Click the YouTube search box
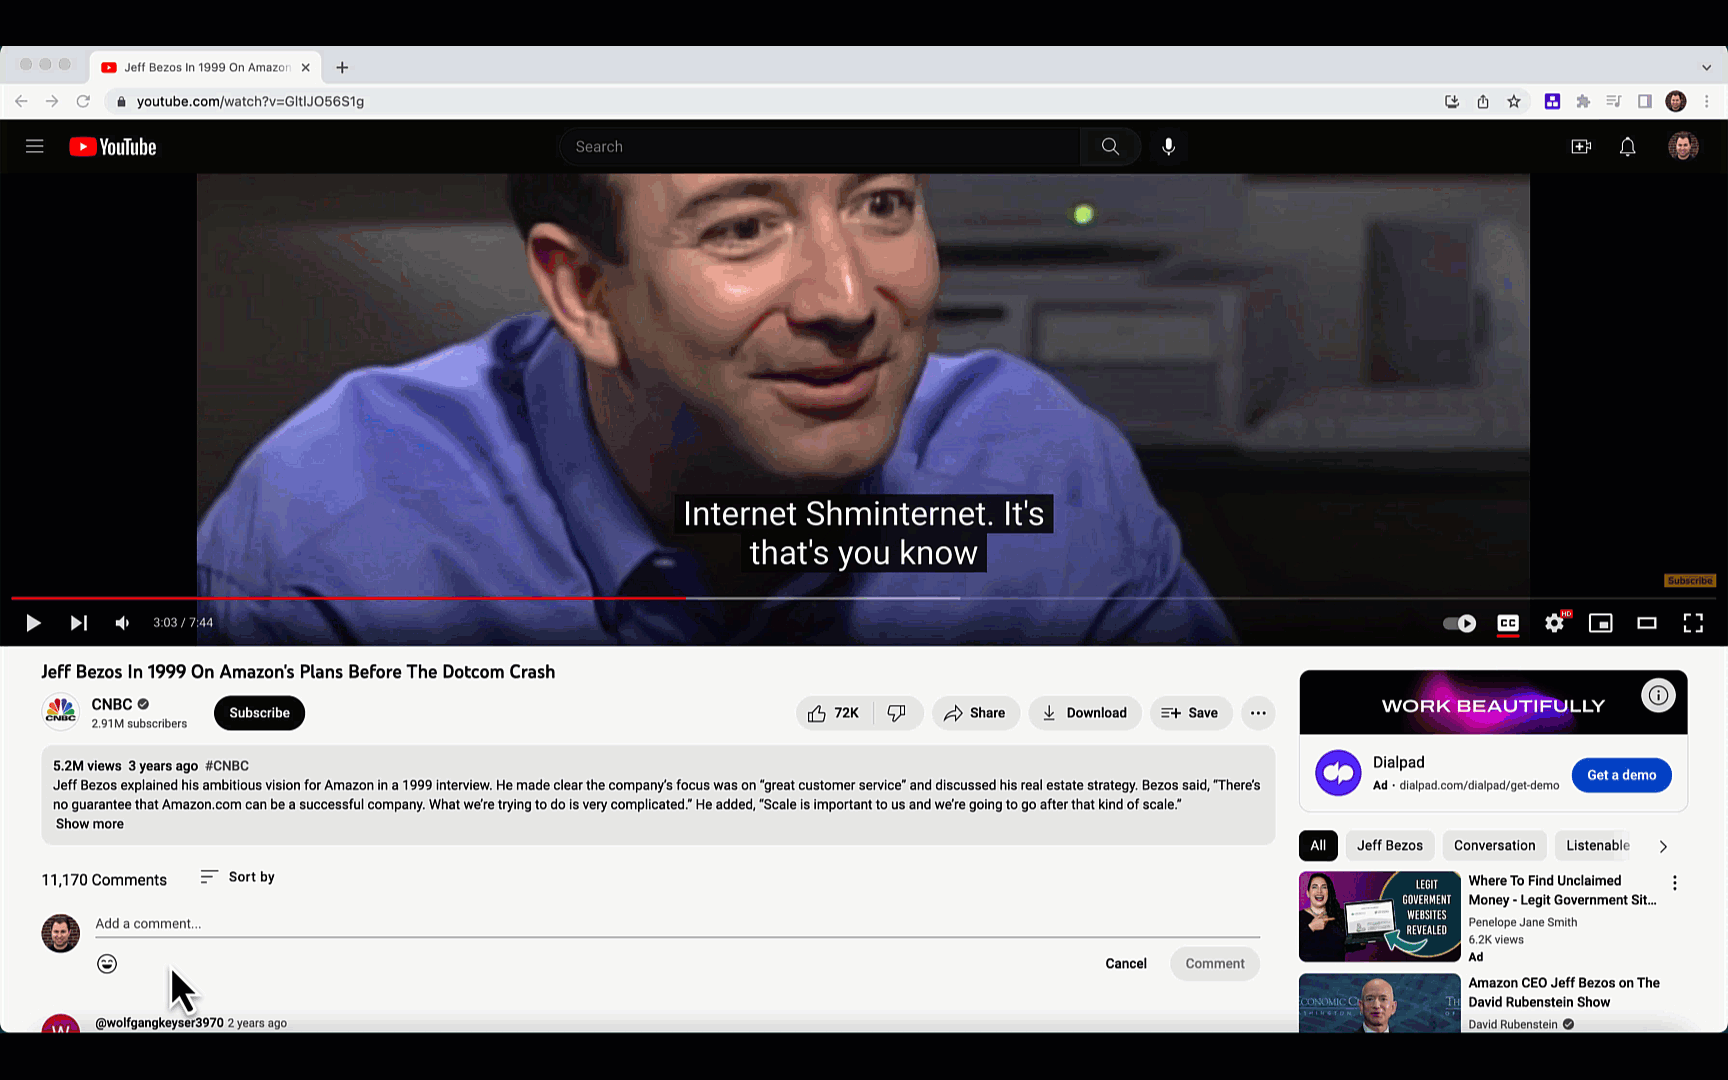Viewport: 1728px width, 1080px height. (820, 147)
